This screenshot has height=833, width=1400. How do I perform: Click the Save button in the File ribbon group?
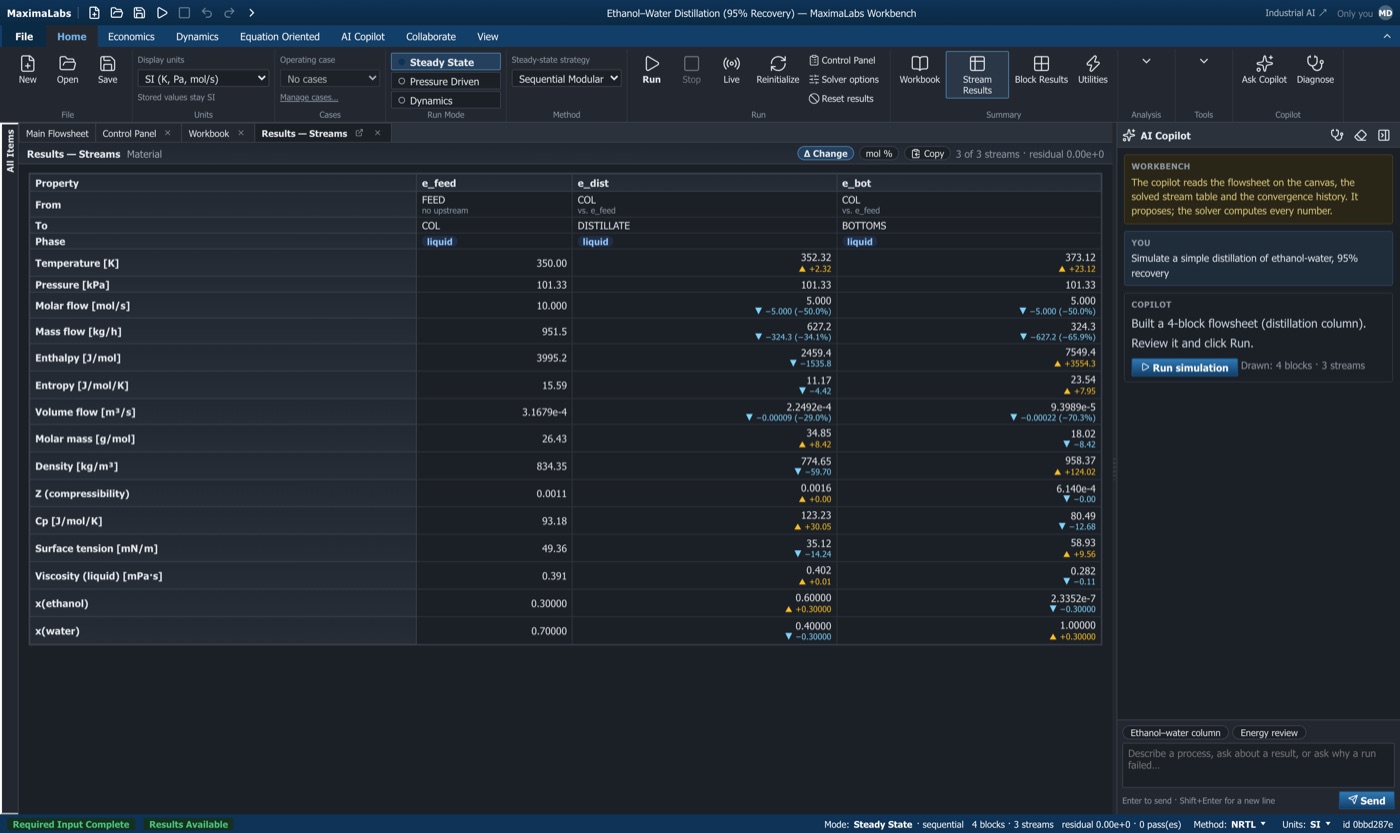click(107, 70)
